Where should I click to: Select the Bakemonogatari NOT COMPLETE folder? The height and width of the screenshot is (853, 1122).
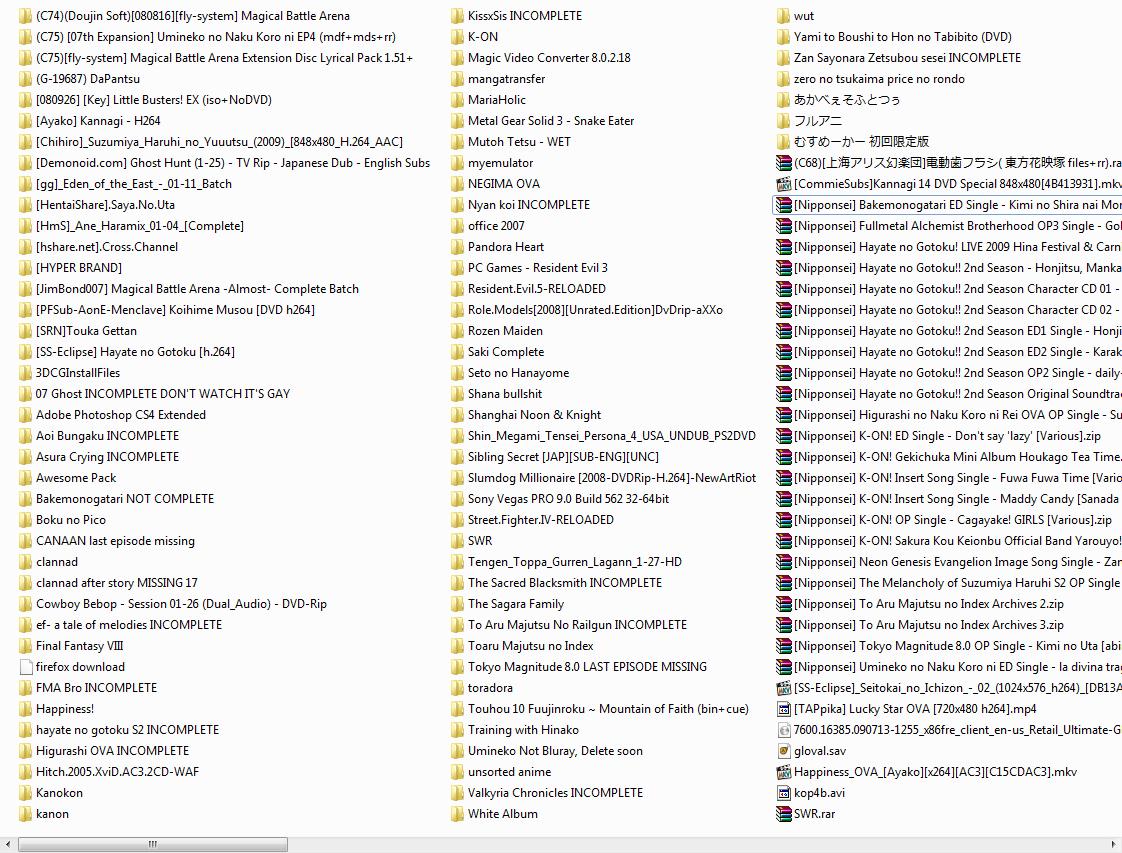(125, 499)
